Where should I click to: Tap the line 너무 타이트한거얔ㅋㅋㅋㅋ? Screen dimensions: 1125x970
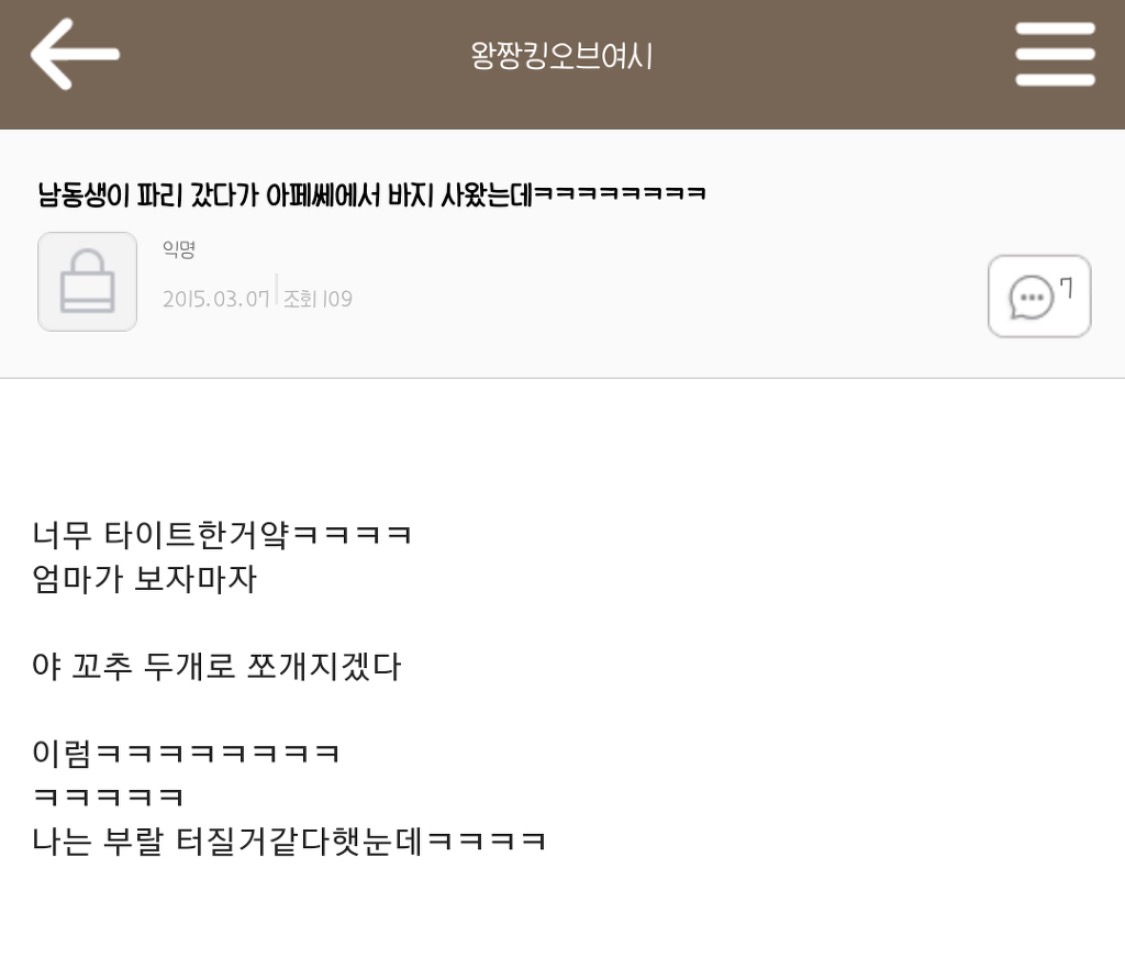click(222, 535)
